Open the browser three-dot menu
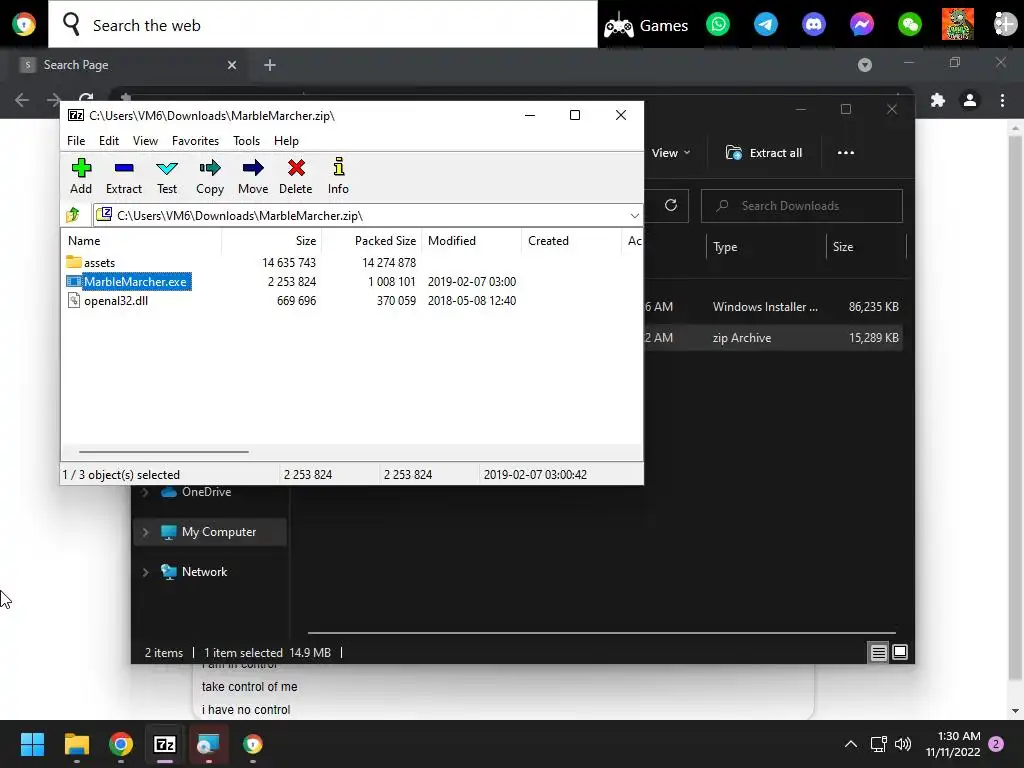This screenshot has width=1024, height=768. click(1002, 100)
